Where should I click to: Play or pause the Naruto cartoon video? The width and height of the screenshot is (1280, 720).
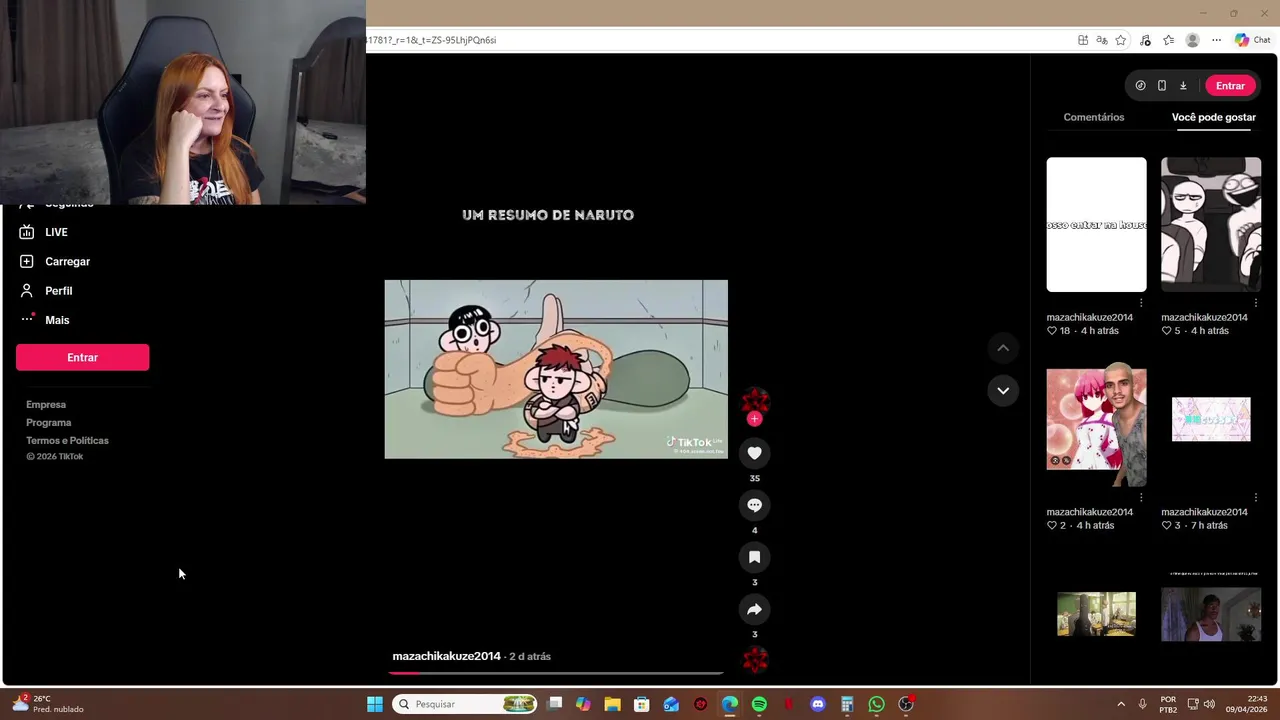556,369
